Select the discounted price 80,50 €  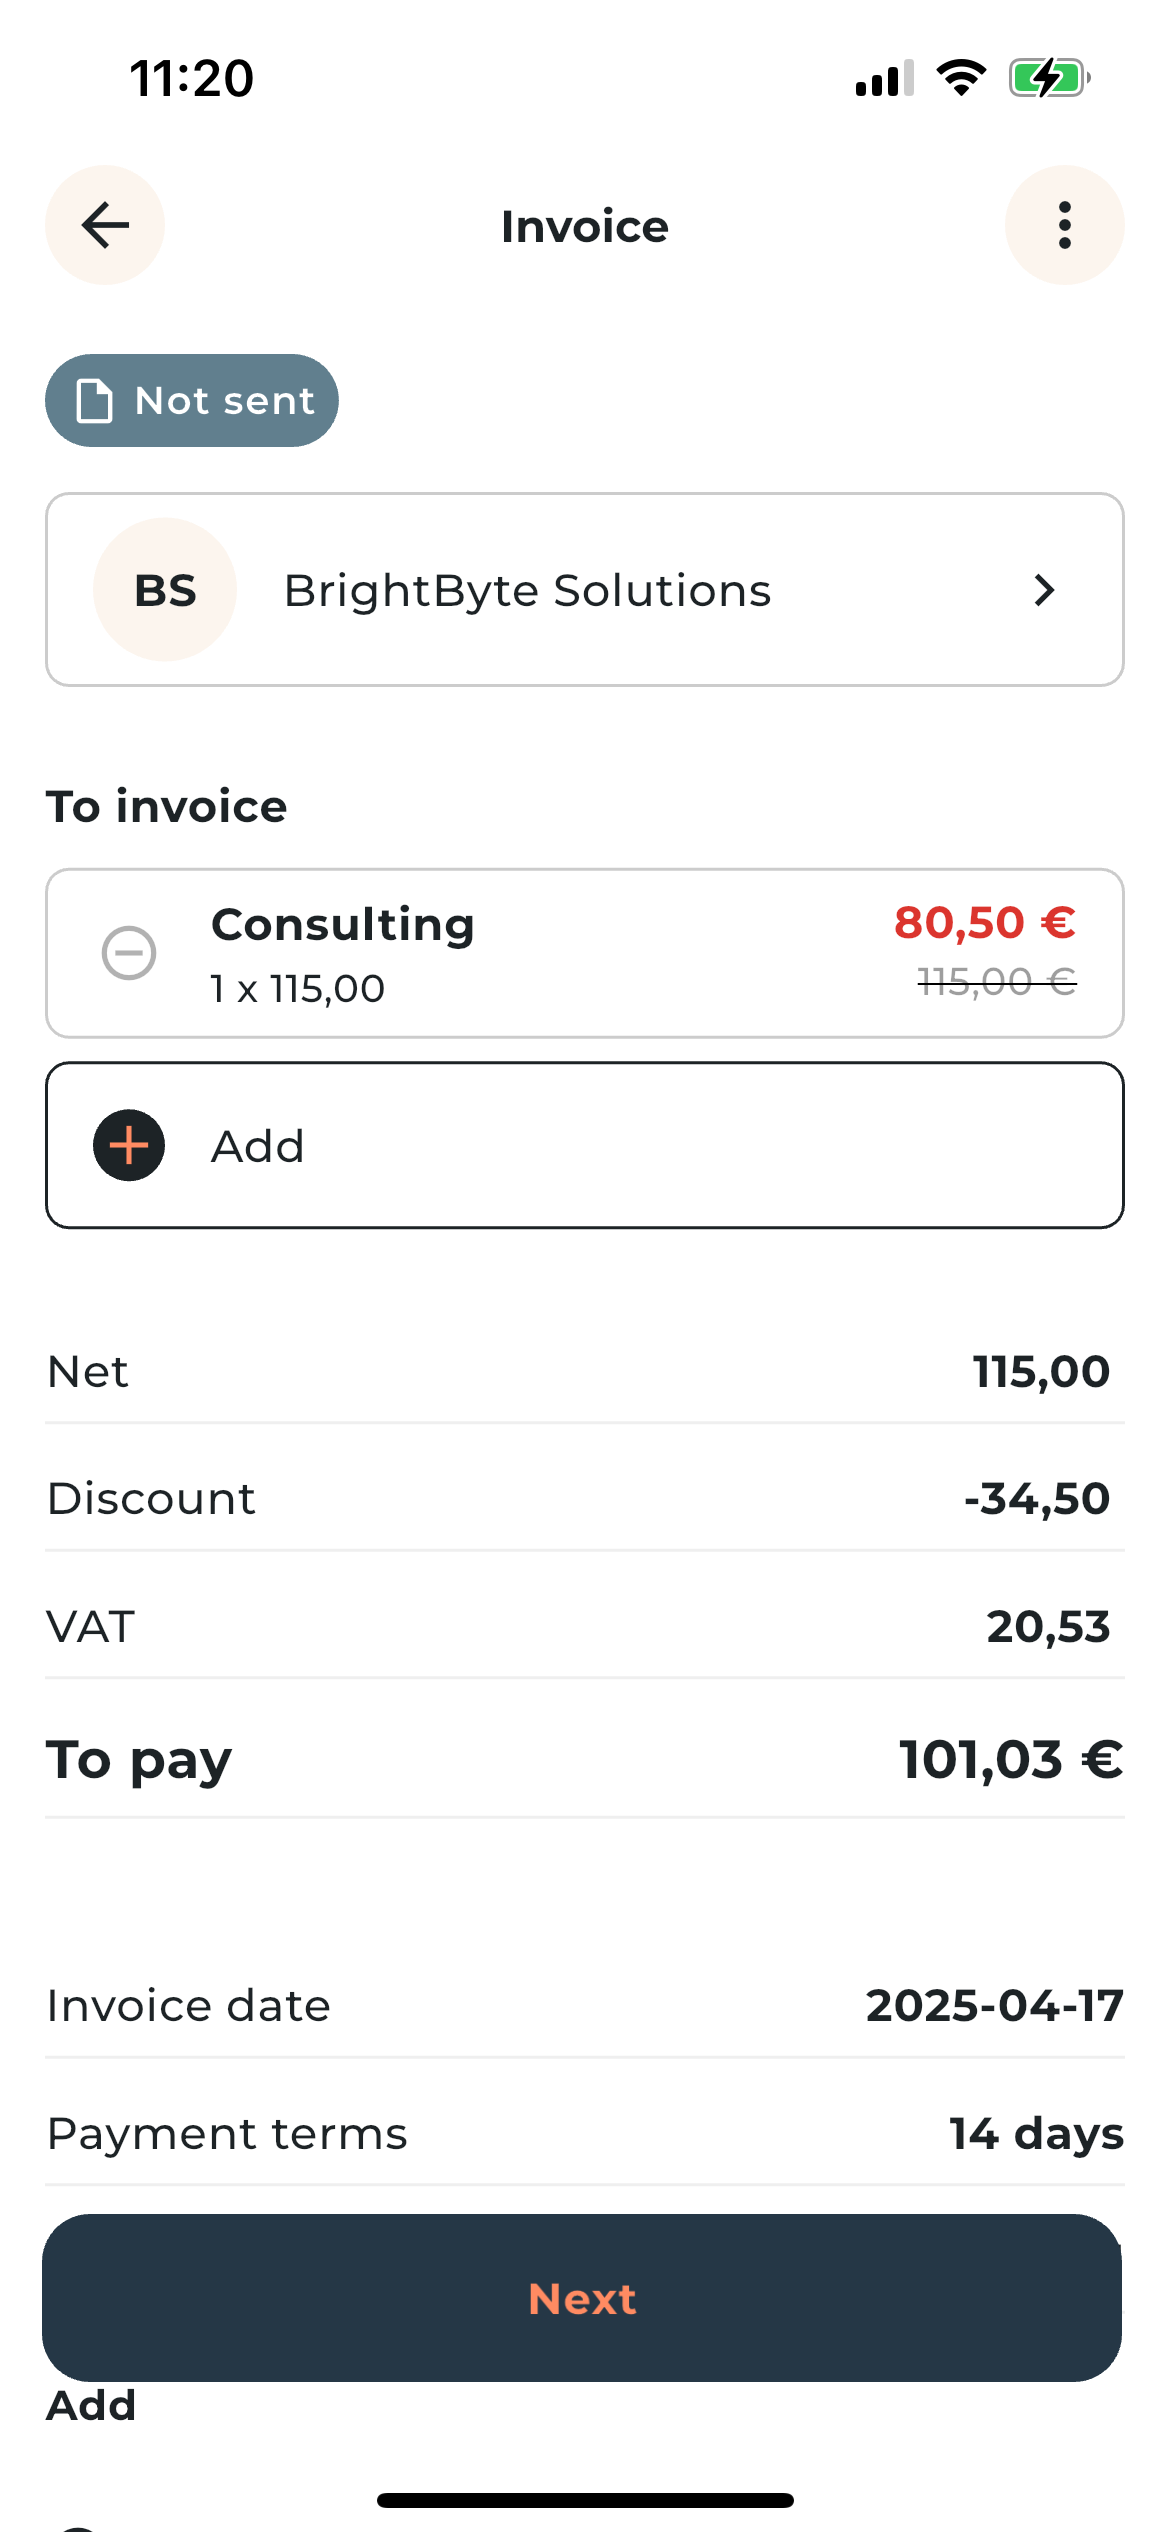point(984,923)
